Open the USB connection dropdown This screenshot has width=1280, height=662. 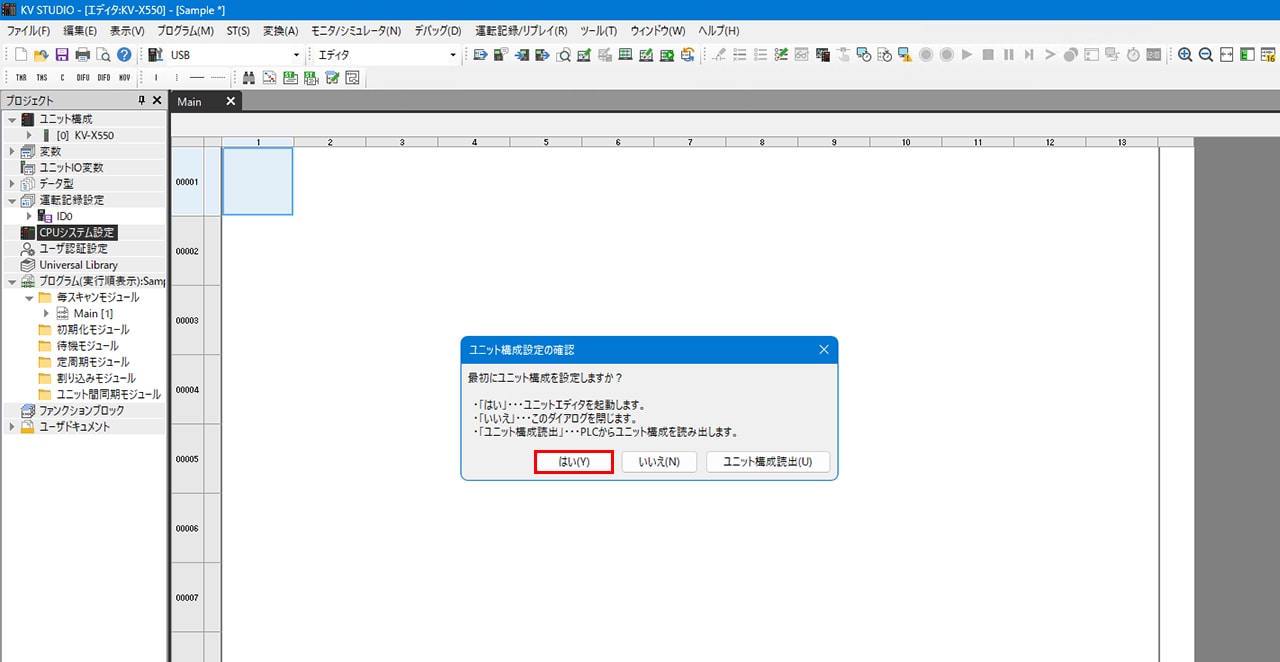(296, 55)
